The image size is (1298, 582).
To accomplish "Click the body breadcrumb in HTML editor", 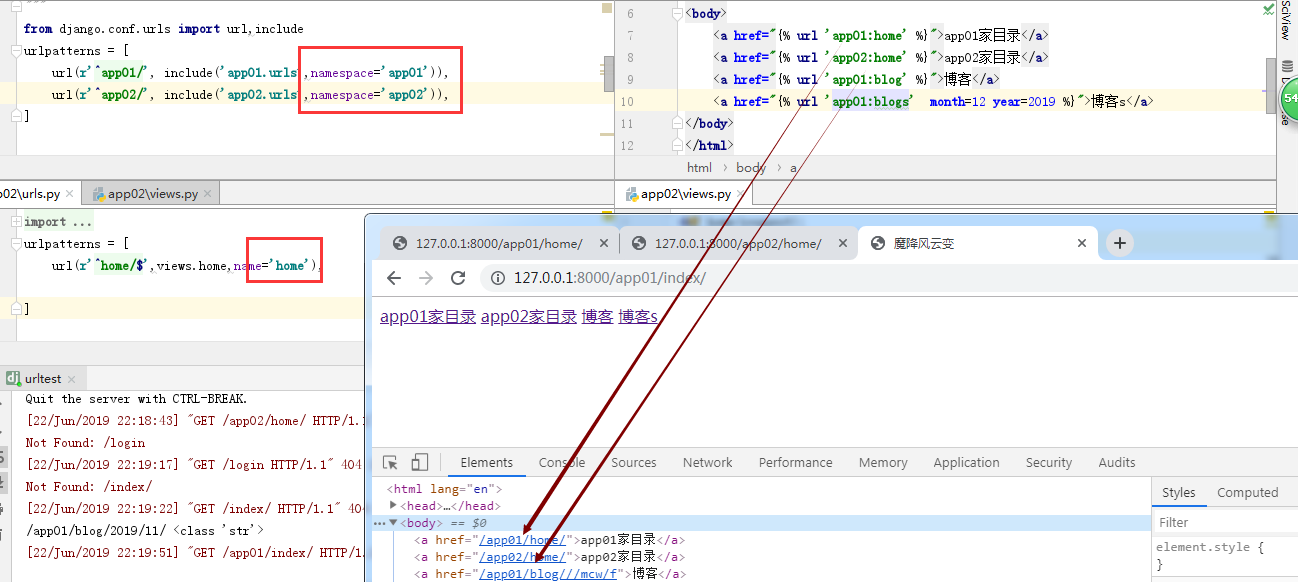I will pyautogui.click(x=751, y=168).
